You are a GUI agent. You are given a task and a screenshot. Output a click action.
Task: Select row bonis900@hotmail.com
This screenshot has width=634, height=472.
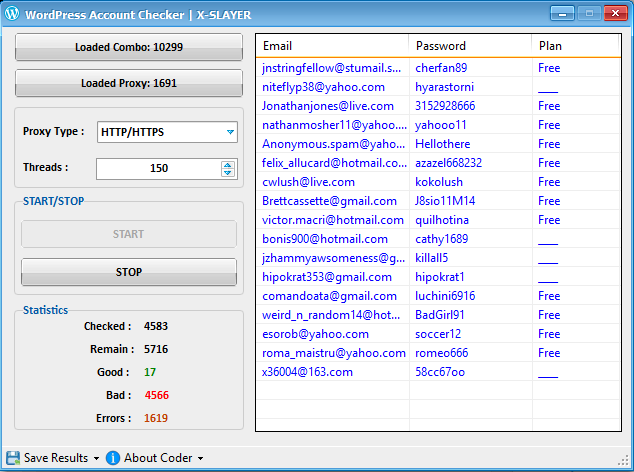tap(438, 239)
